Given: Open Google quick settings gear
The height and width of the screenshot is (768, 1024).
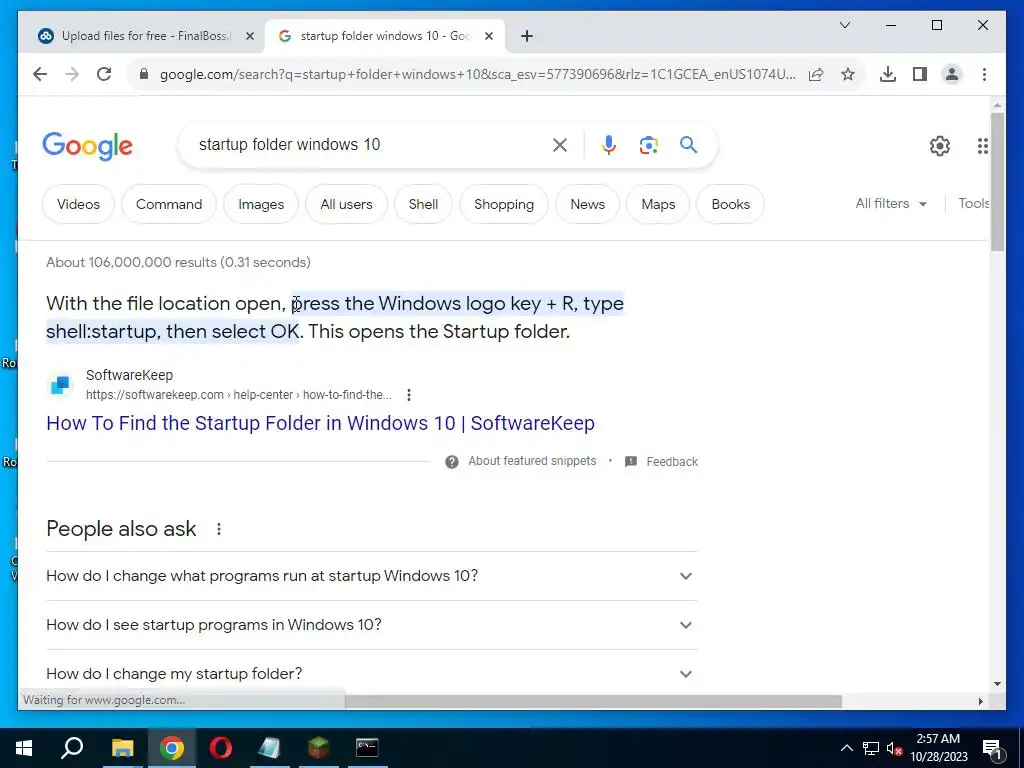Looking at the screenshot, I should 940,146.
